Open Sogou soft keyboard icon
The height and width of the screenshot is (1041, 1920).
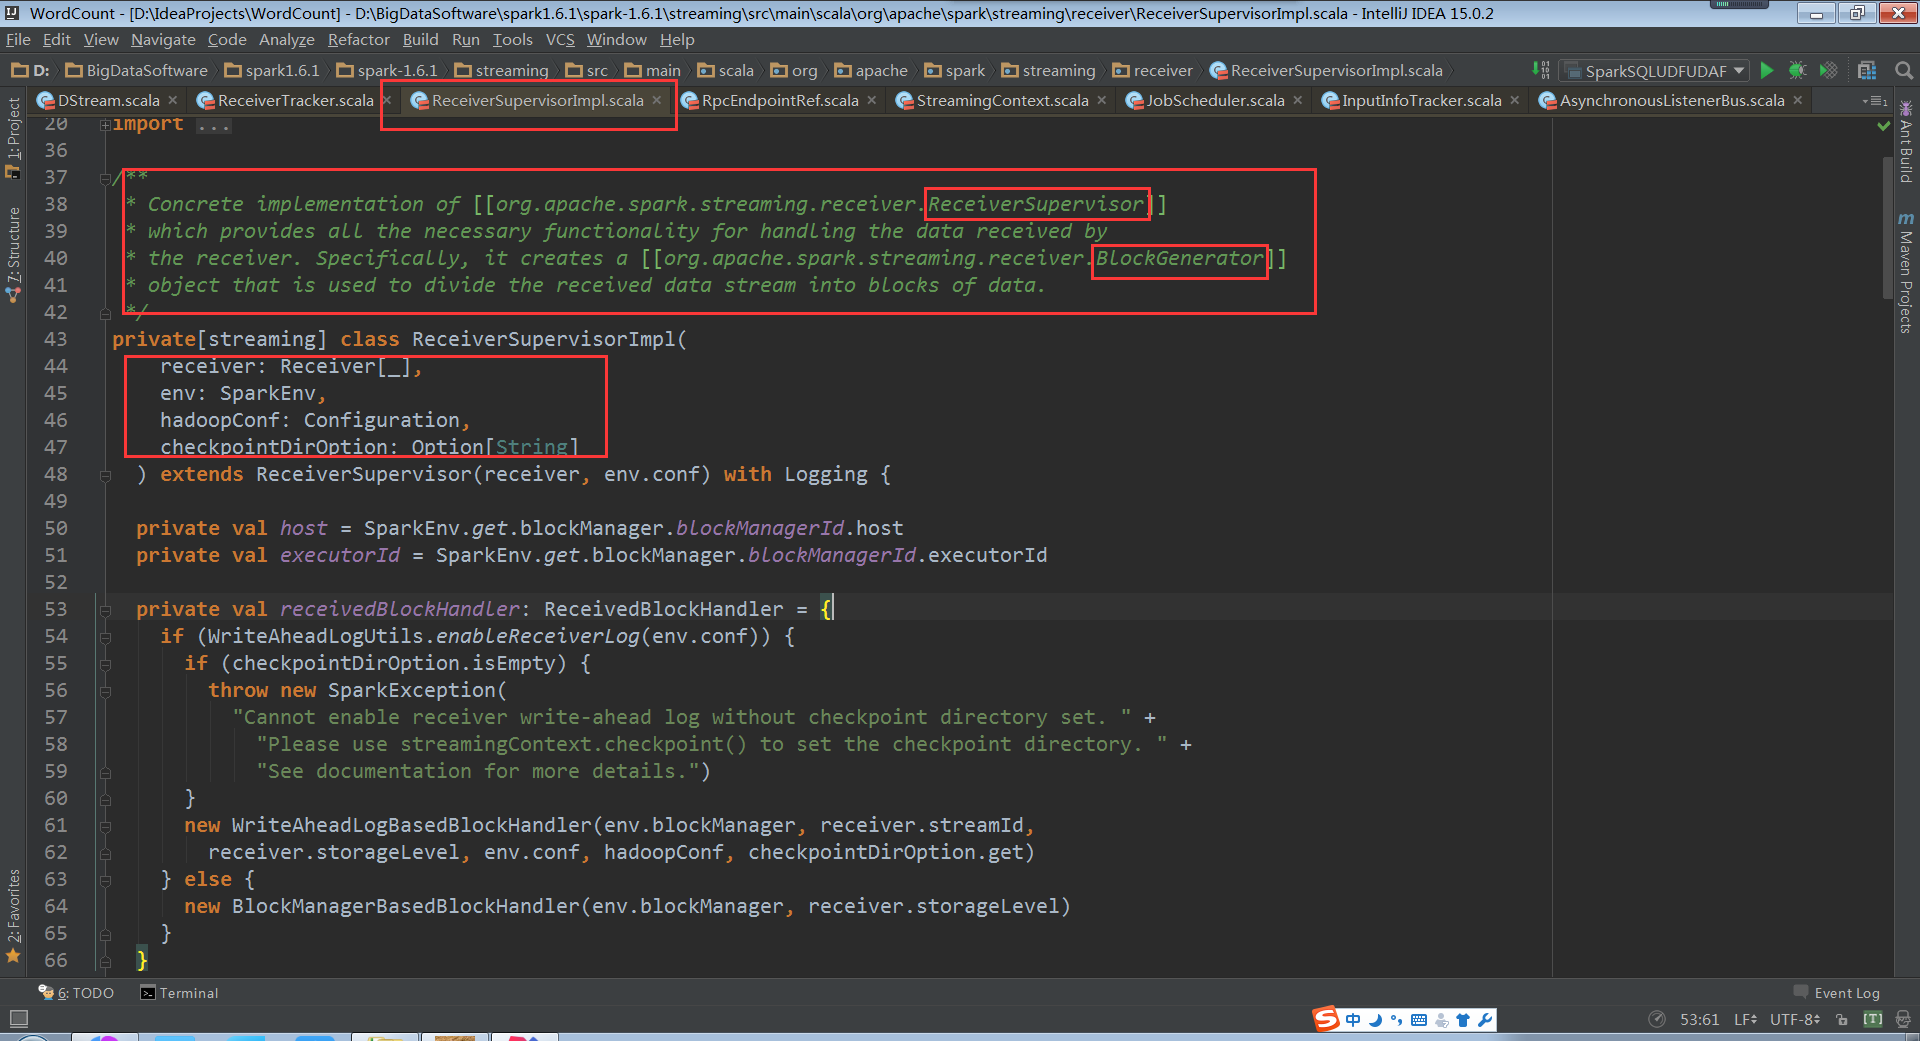(1419, 1020)
